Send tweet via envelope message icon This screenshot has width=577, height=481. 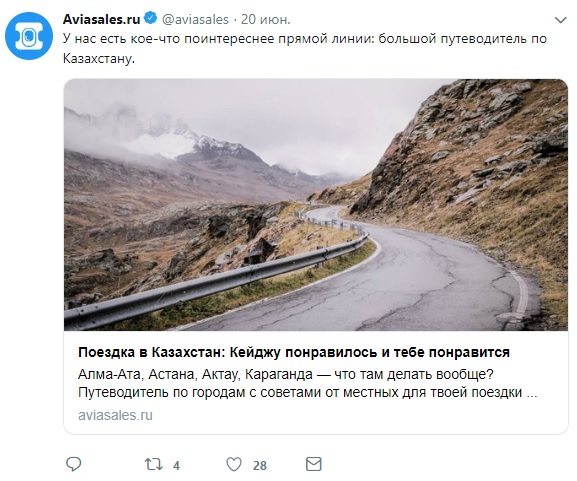pos(314,464)
